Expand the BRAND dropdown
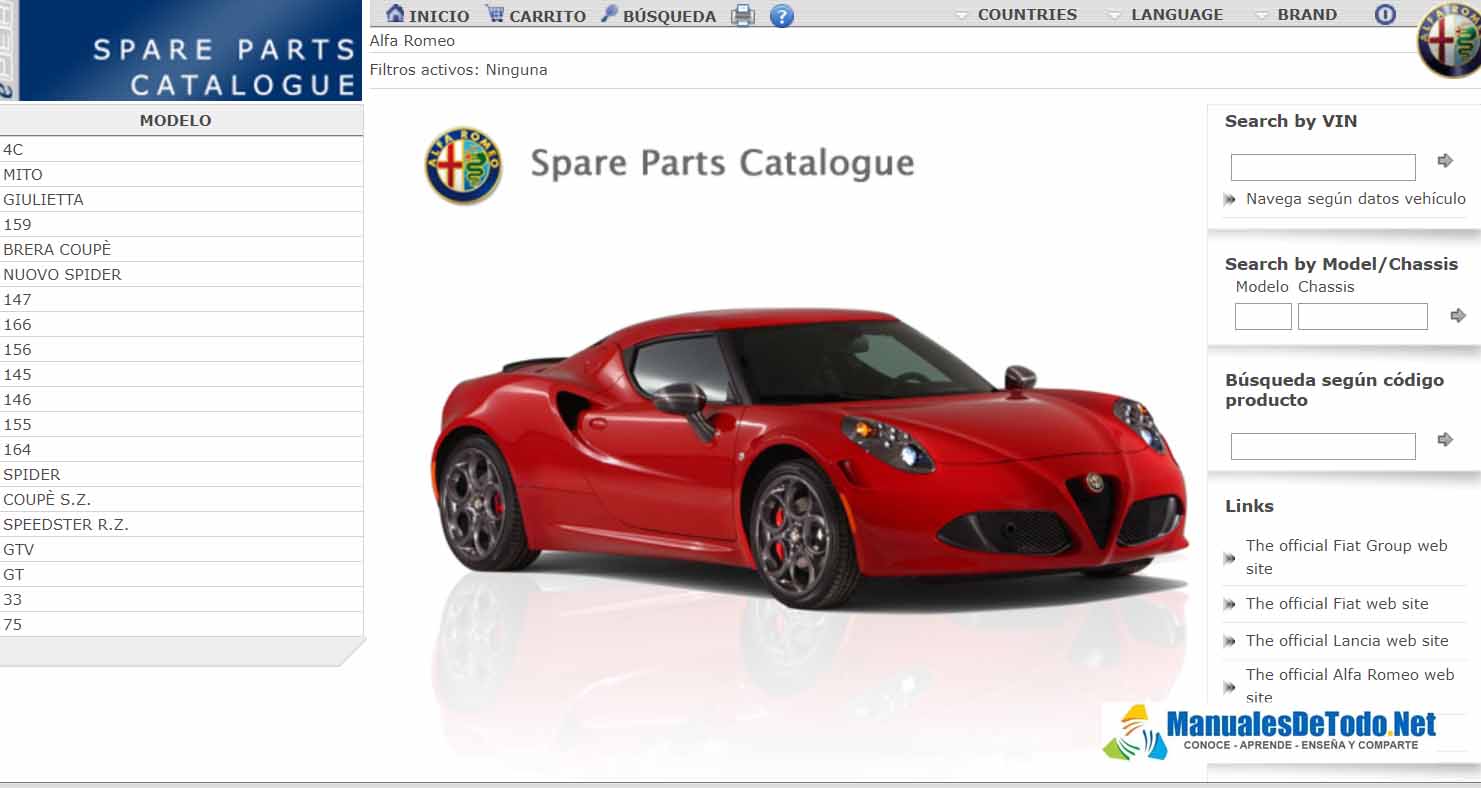1481x788 pixels. click(1296, 15)
